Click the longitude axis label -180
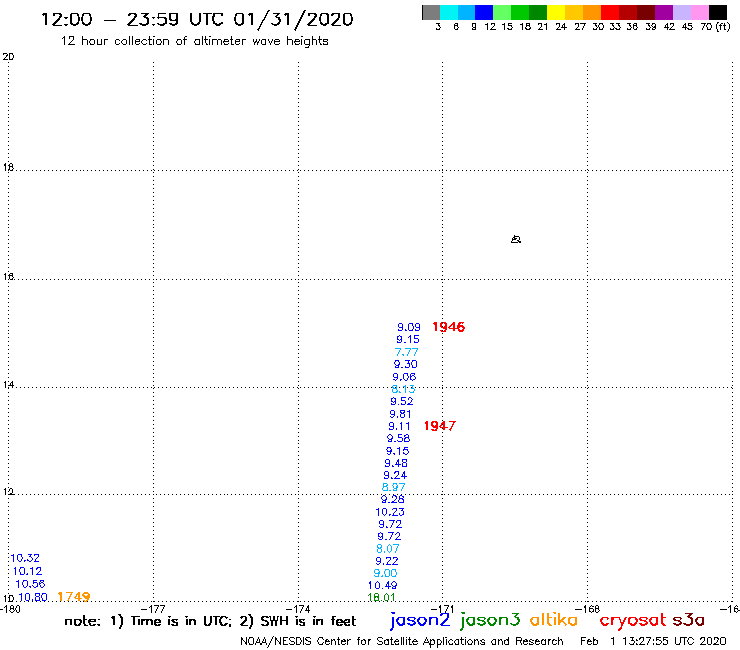740x650 pixels. click(10, 609)
